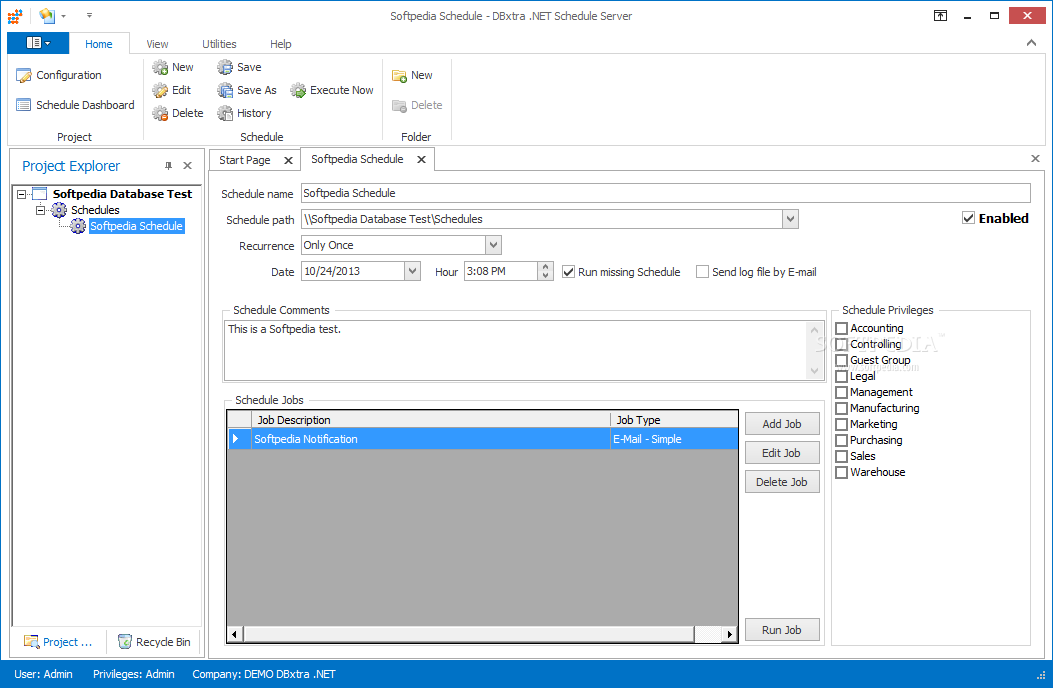Select Schedules node gear icon
The image size is (1053, 688).
[x=59, y=210]
